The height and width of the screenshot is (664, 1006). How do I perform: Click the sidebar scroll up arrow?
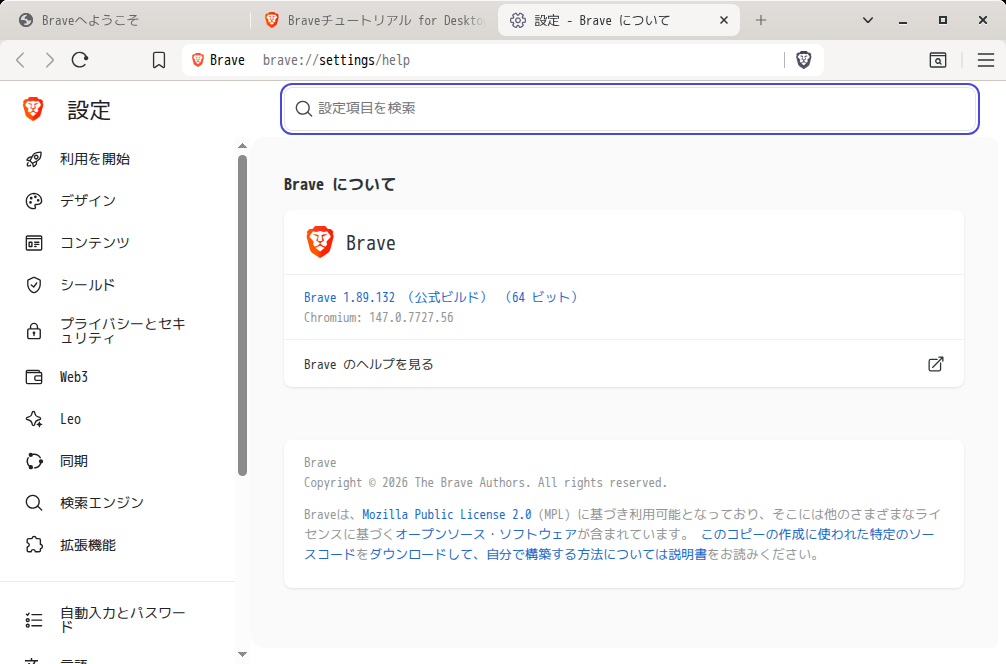pos(243,146)
